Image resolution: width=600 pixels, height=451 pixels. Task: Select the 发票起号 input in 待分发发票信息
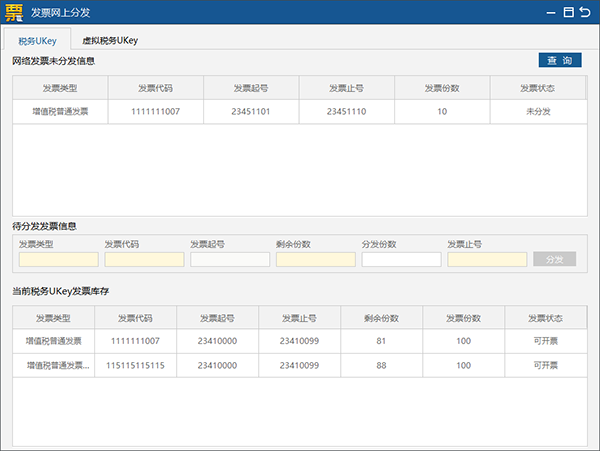[x=230, y=259]
